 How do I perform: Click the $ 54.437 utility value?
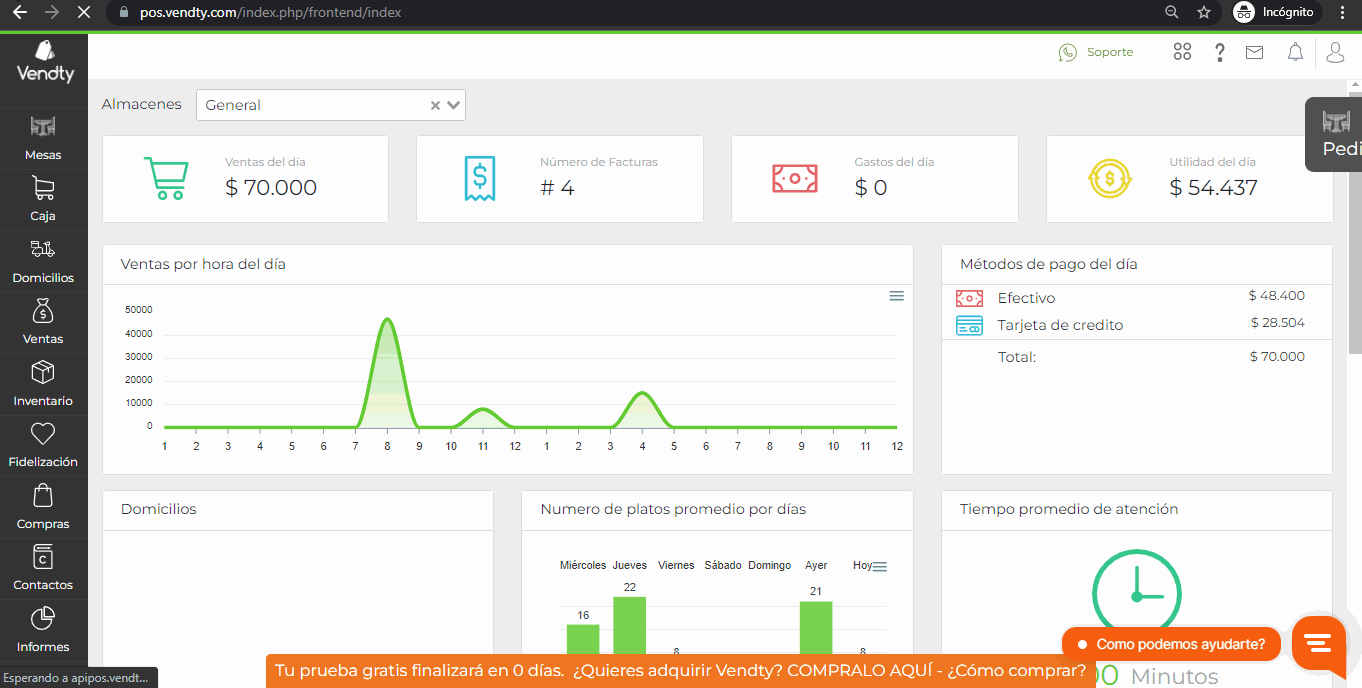click(x=1214, y=188)
